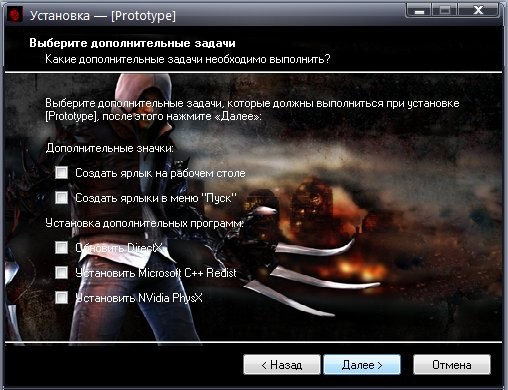Toggle "Установить Microsoft C++ Redist" checkbox

61,273
